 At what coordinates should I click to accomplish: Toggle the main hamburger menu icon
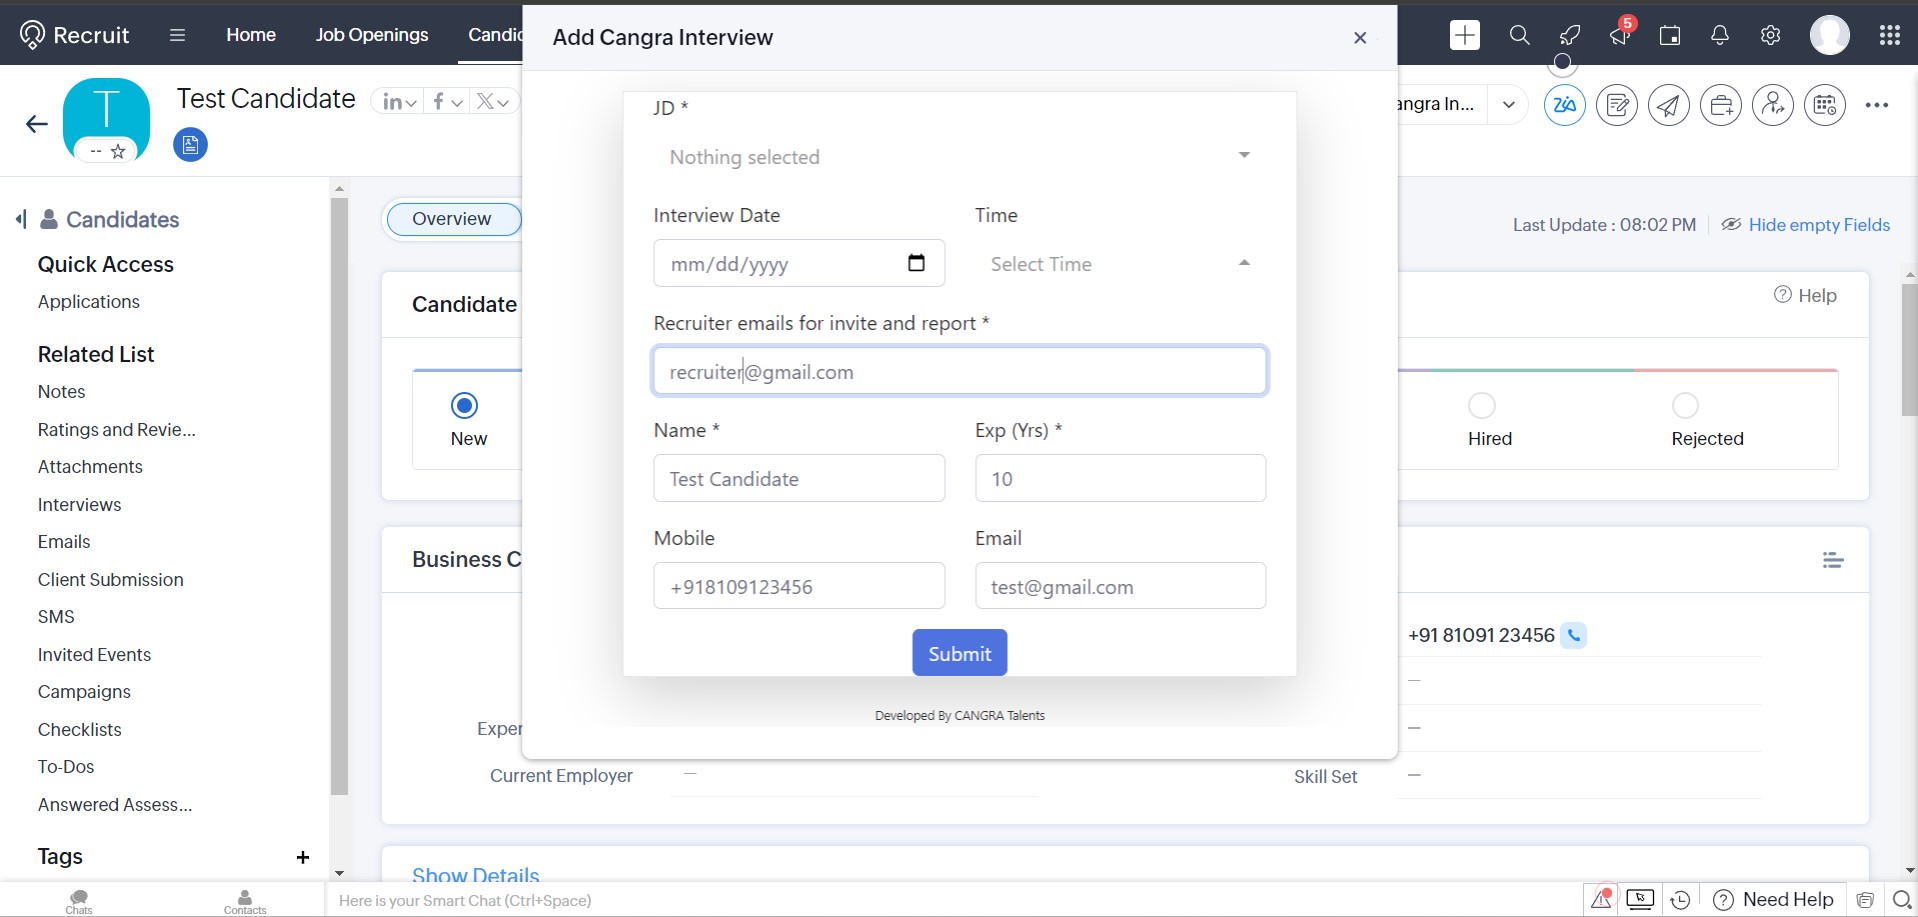[177, 35]
